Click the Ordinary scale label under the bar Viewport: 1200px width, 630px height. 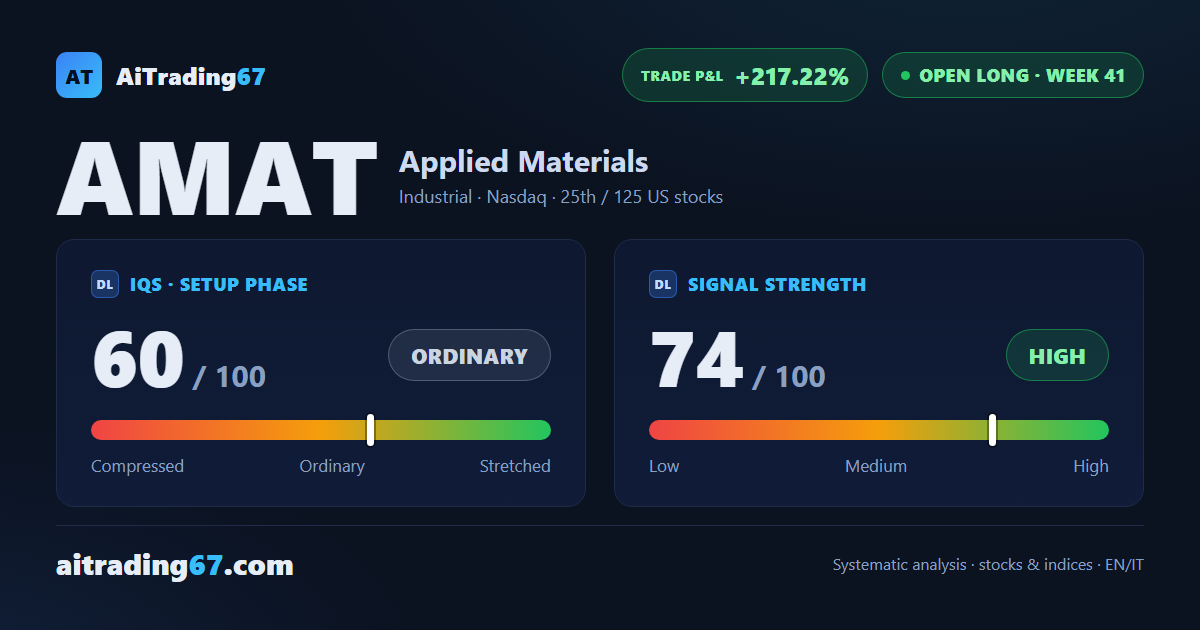coord(332,466)
